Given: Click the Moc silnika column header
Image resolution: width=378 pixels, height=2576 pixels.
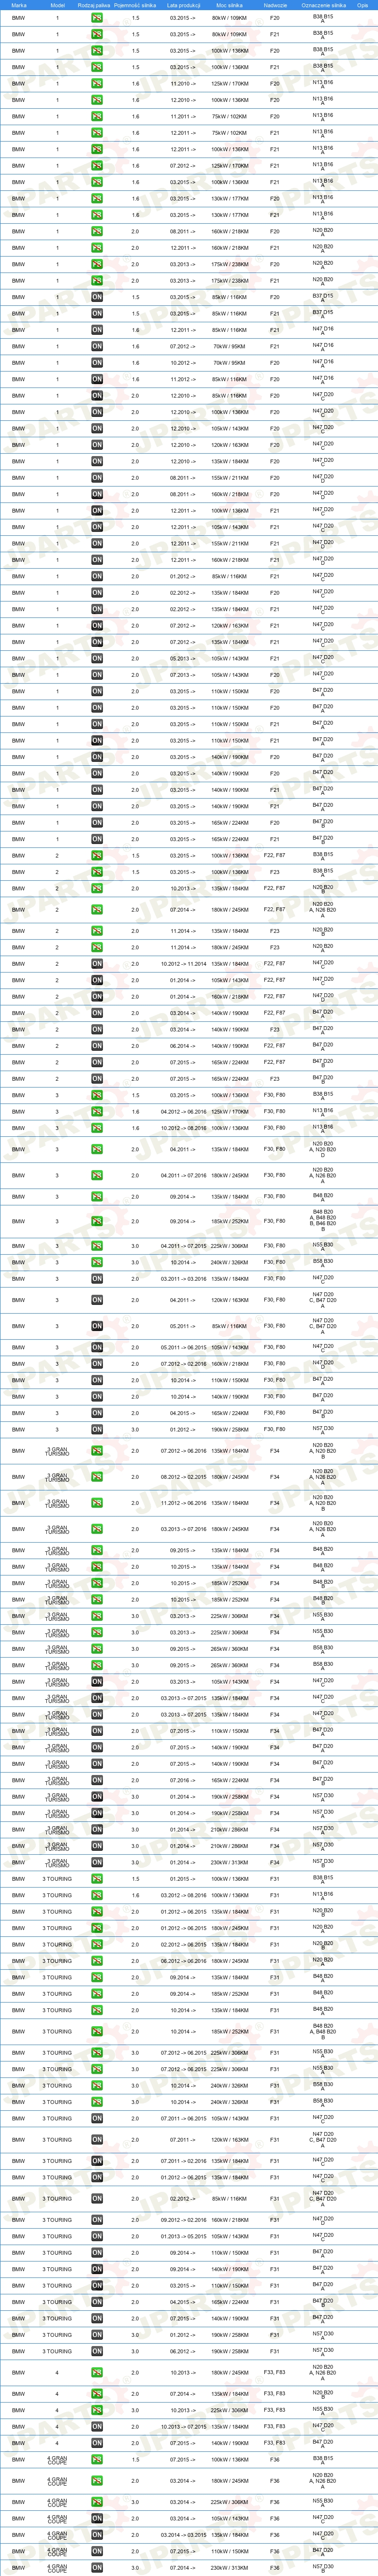Looking at the screenshot, I should tap(229, 5).
